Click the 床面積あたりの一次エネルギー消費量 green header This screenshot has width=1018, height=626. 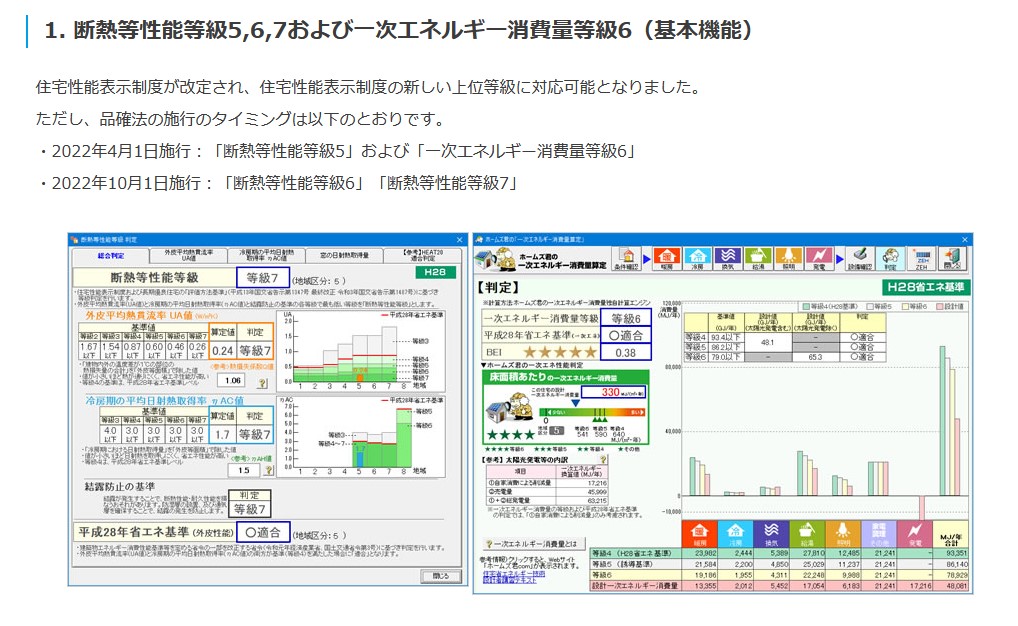[565, 377]
